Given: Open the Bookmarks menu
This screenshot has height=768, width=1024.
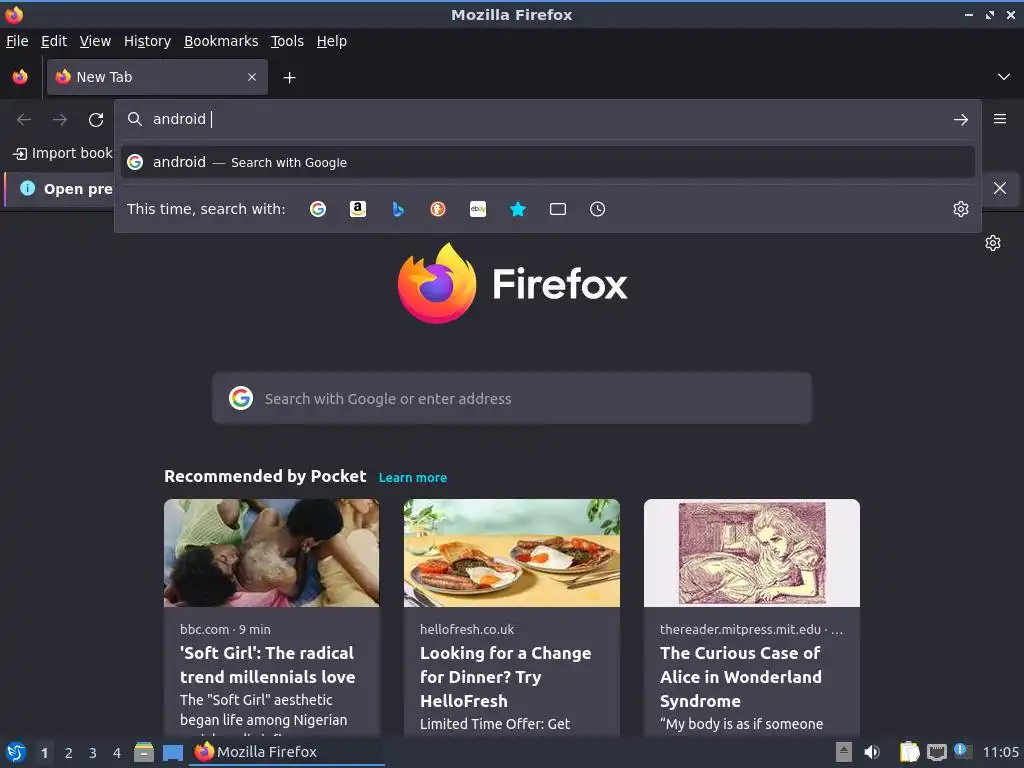Looking at the screenshot, I should (221, 41).
